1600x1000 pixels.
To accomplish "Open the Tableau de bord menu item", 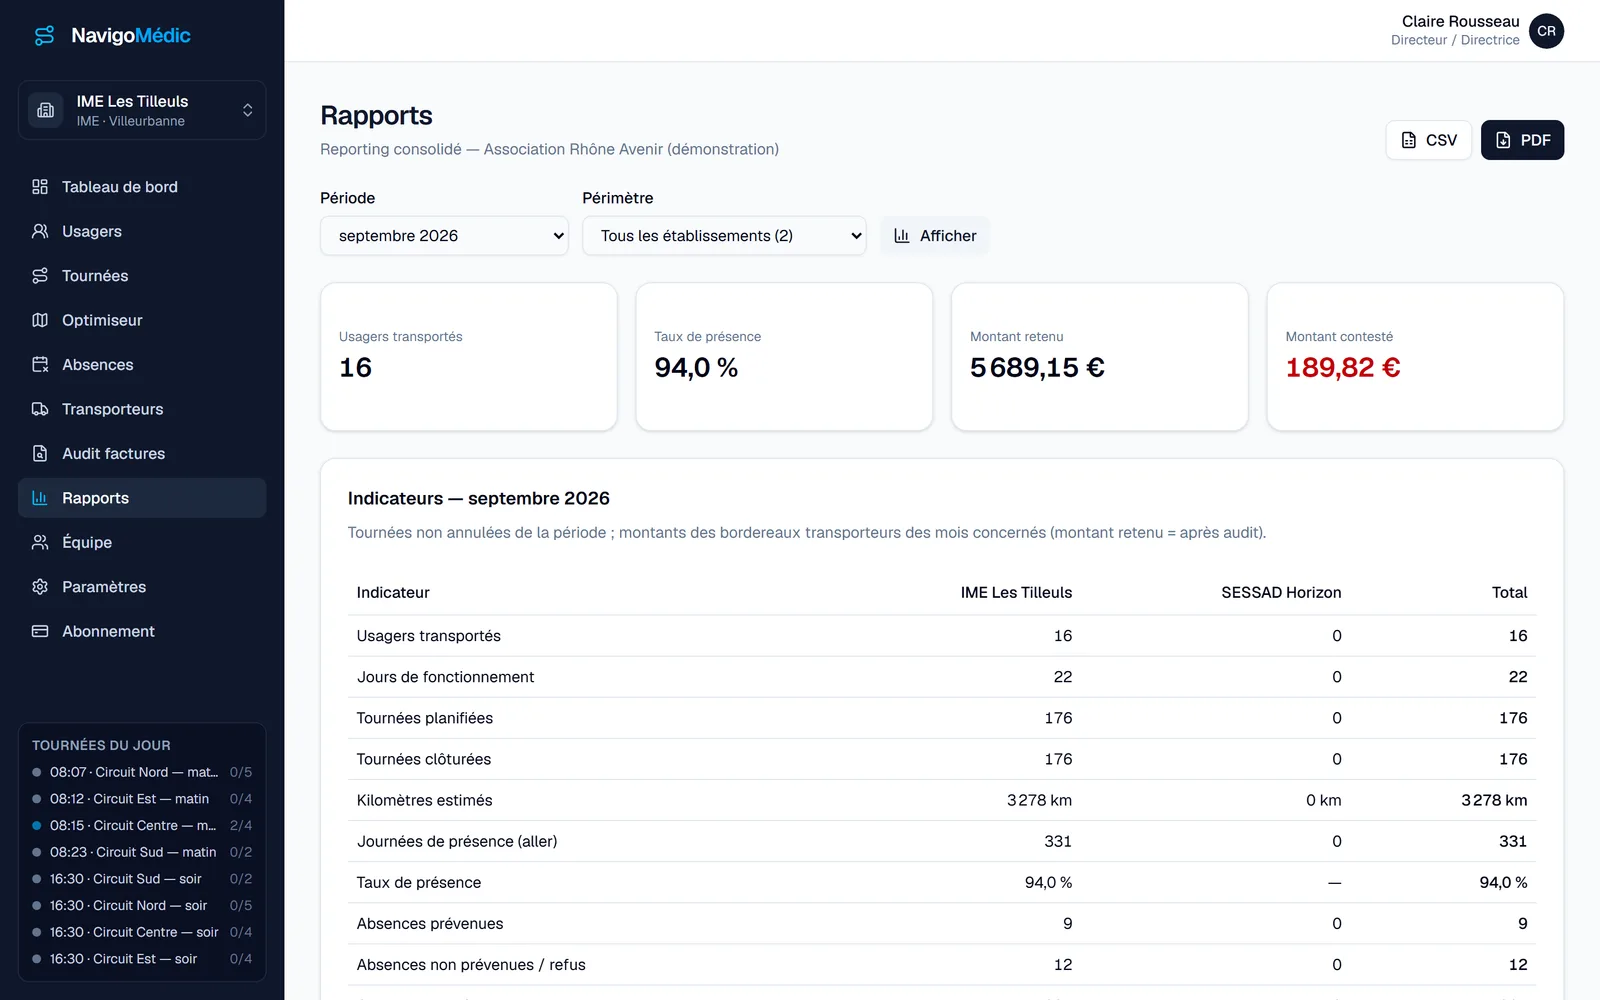I will point(142,187).
